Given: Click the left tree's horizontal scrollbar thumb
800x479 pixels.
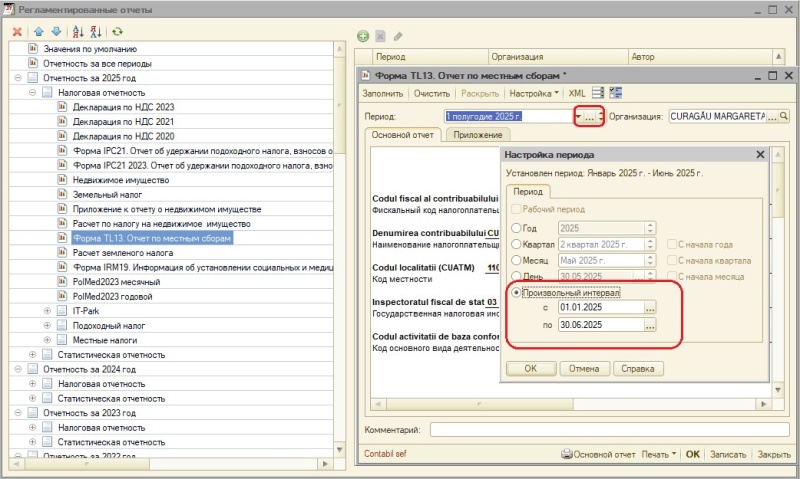Looking at the screenshot, I should coord(87,464).
